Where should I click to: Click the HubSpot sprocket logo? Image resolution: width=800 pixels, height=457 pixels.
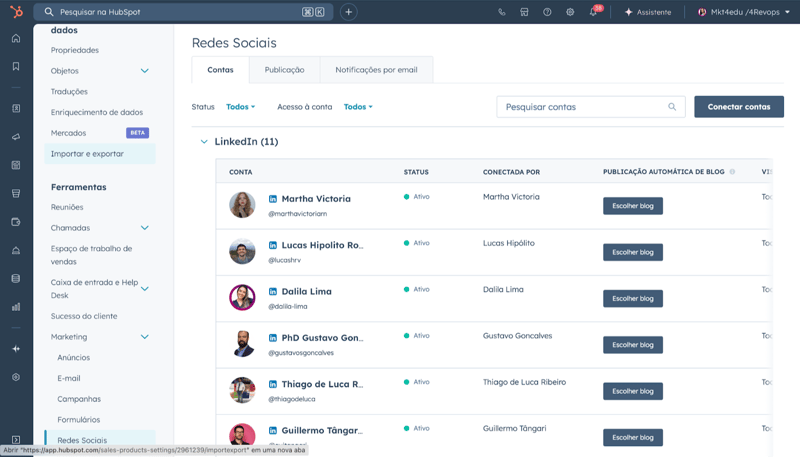(16, 11)
